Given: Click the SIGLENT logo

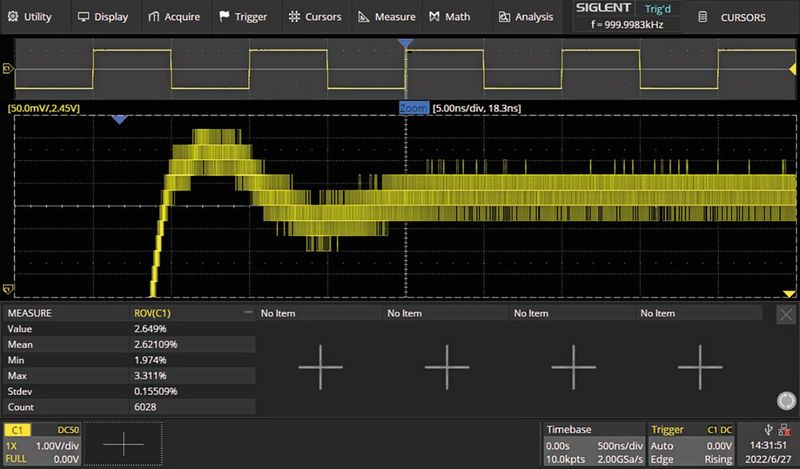Looking at the screenshot, I should [604, 8].
